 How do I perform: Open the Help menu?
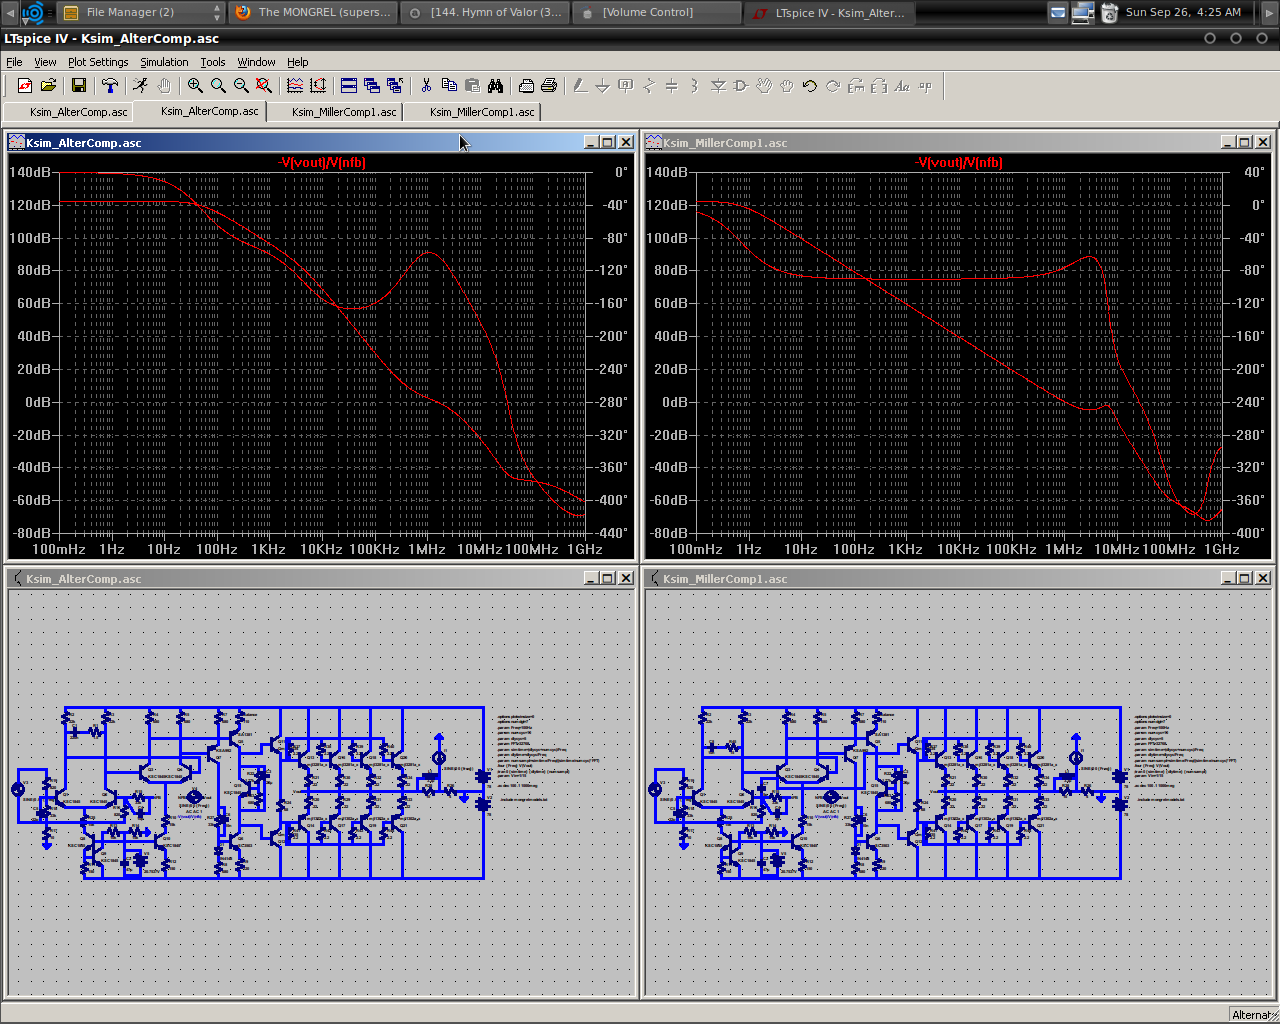298,62
